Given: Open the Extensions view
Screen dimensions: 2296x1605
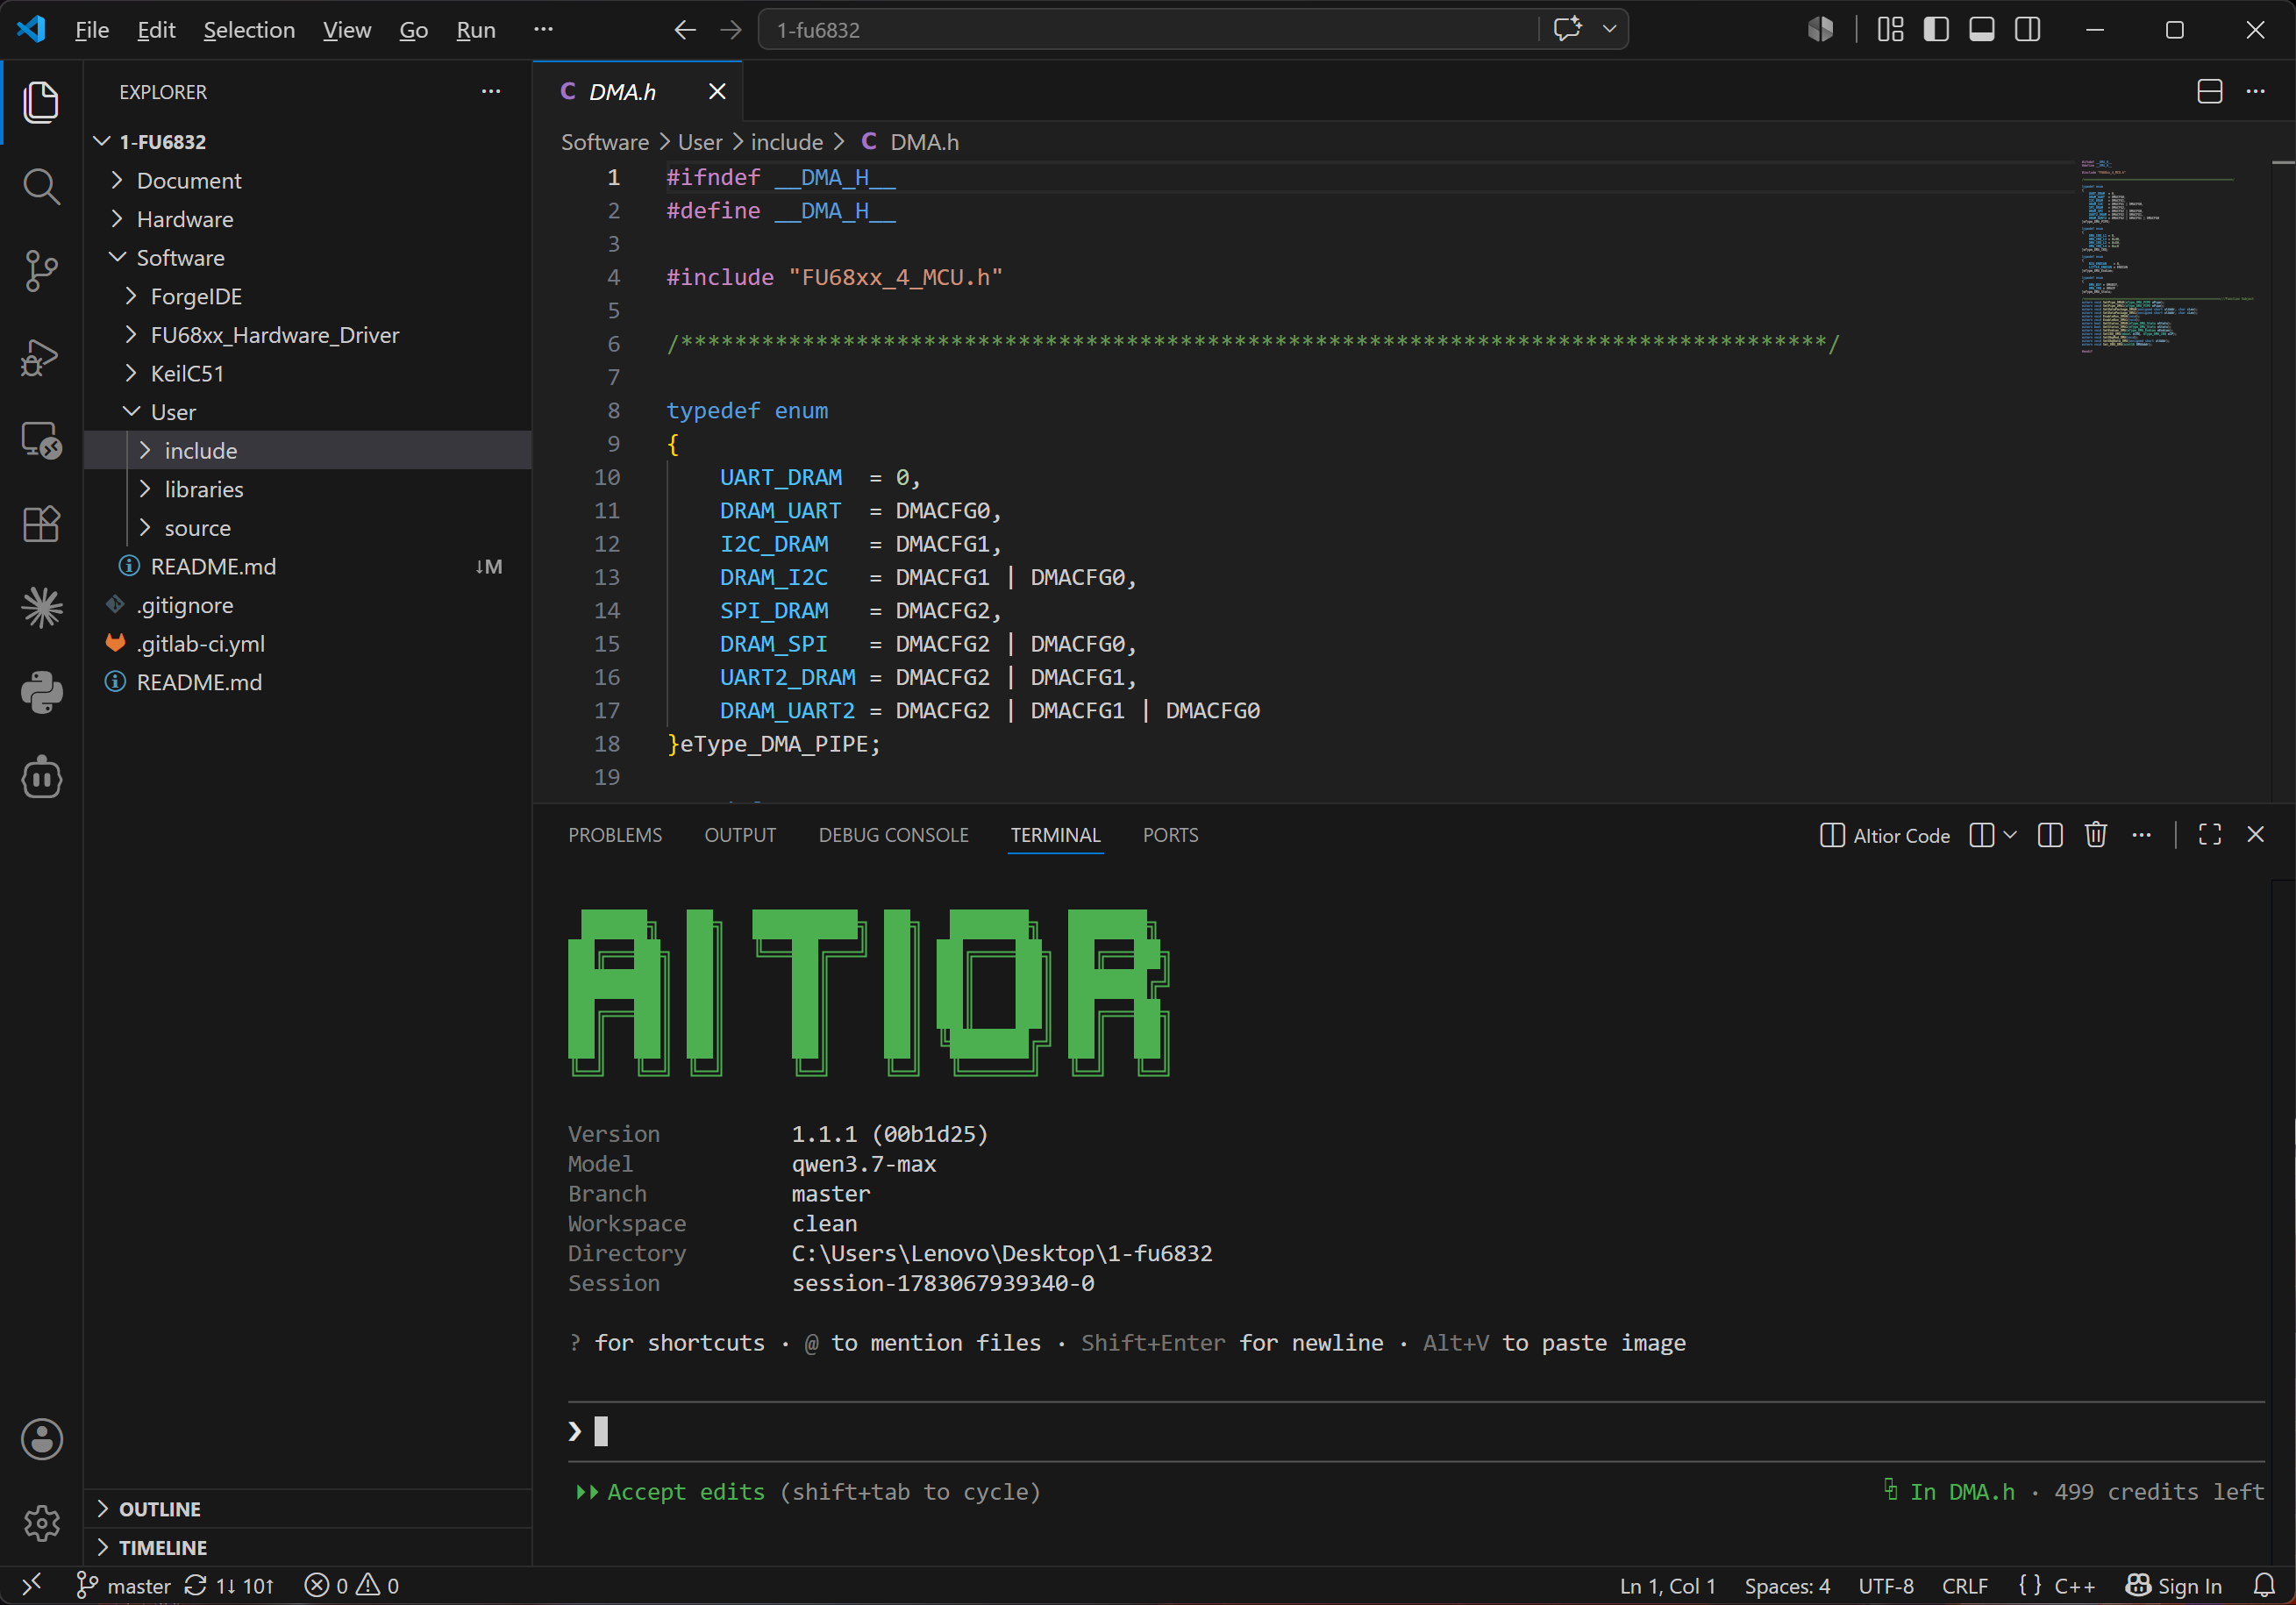Looking at the screenshot, I should tap(41, 523).
